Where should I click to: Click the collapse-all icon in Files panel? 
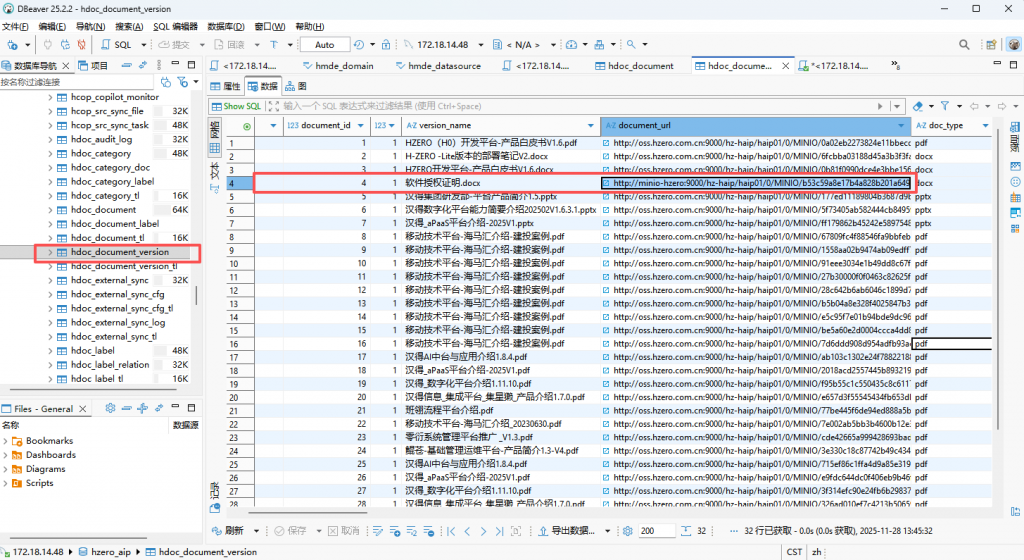coord(127,409)
